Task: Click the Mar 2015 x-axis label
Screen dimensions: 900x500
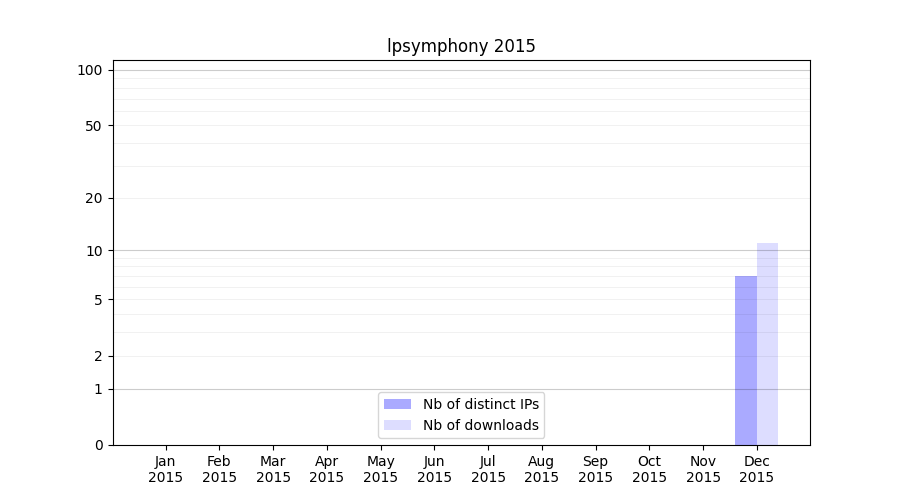Action: click(273, 469)
